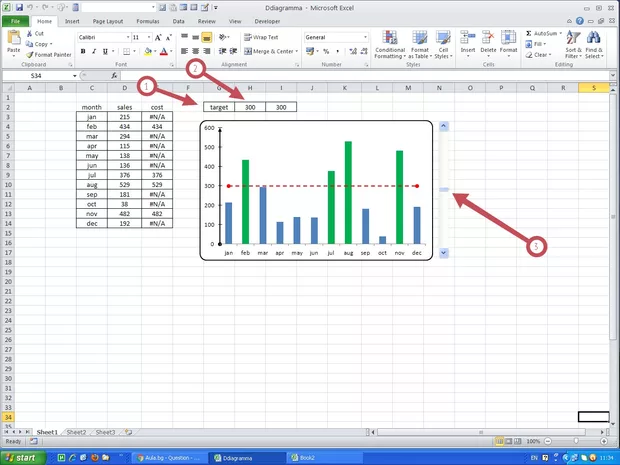The image size is (620, 465).
Task: Open Format as Table gallery
Action: point(420,44)
